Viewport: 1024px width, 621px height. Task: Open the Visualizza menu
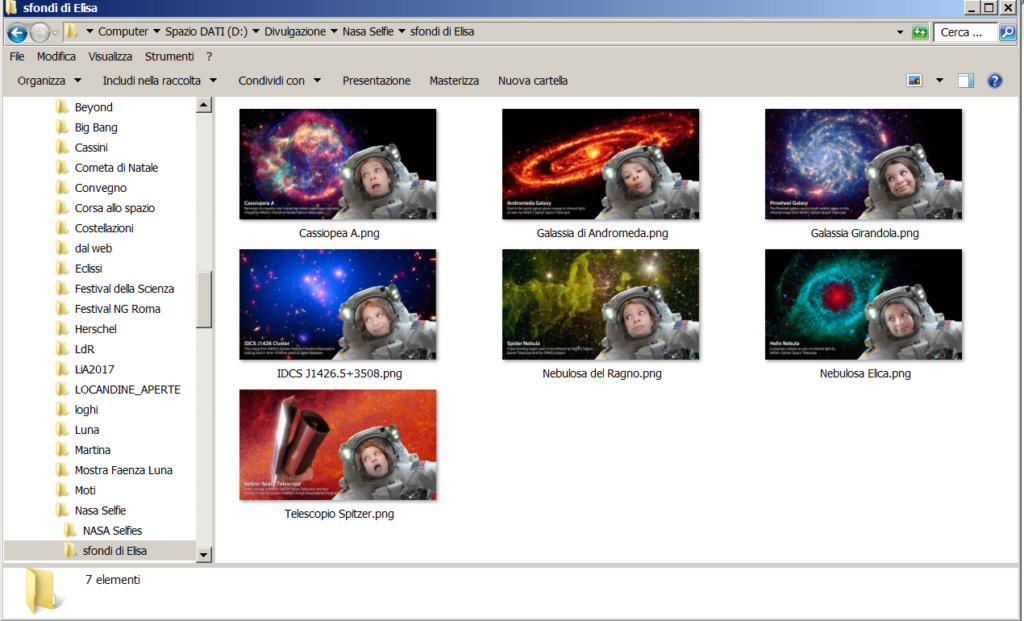point(110,57)
